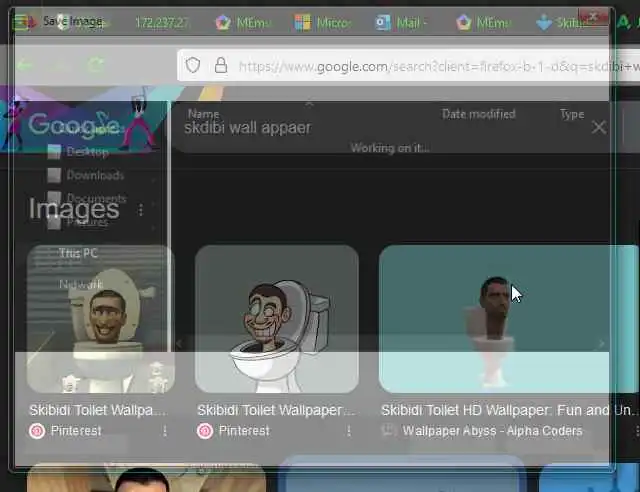The height and width of the screenshot is (492, 640).
Task: Sort files by Date modified column
Action: pos(478,114)
